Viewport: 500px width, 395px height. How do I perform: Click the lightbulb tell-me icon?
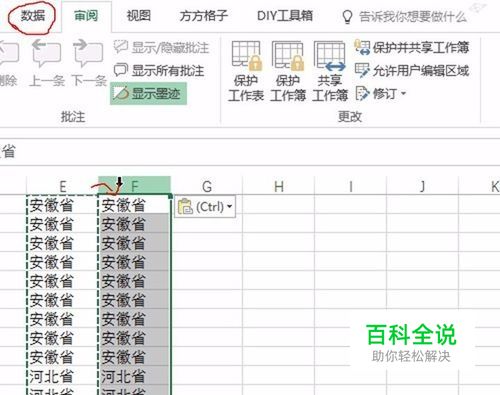point(347,16)
